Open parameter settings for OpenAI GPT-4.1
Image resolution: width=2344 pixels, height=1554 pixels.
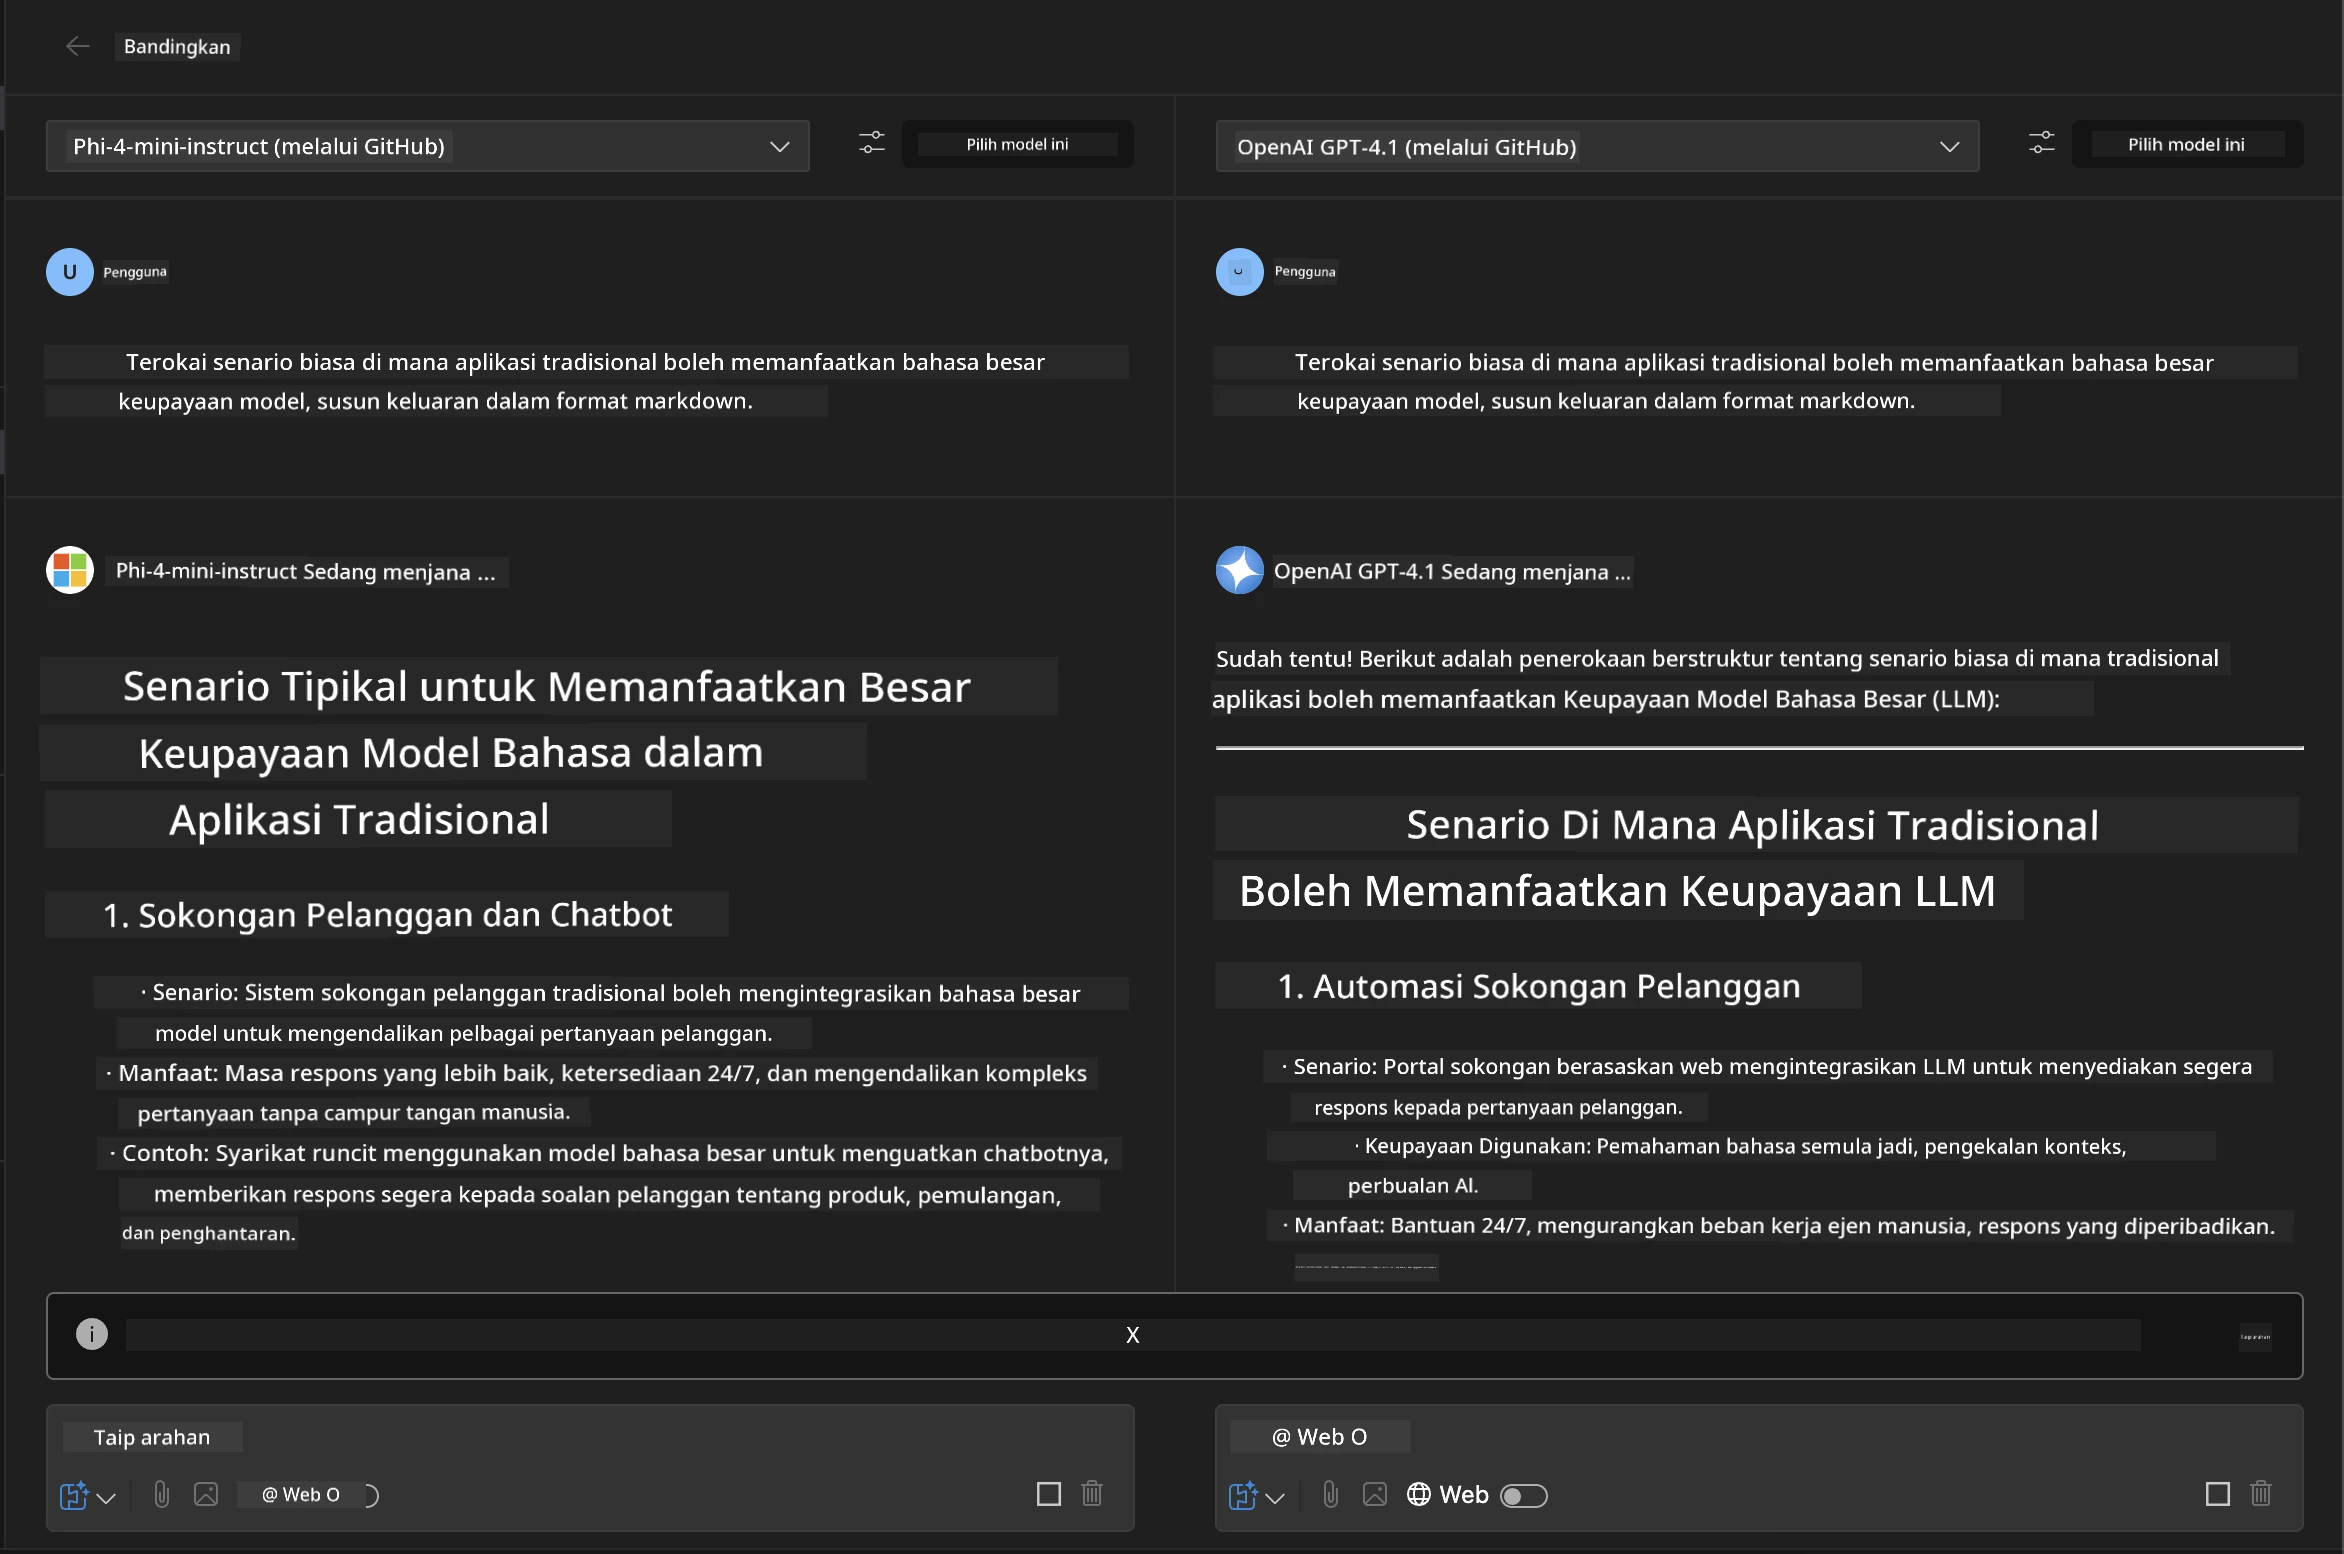[2041, 144]
